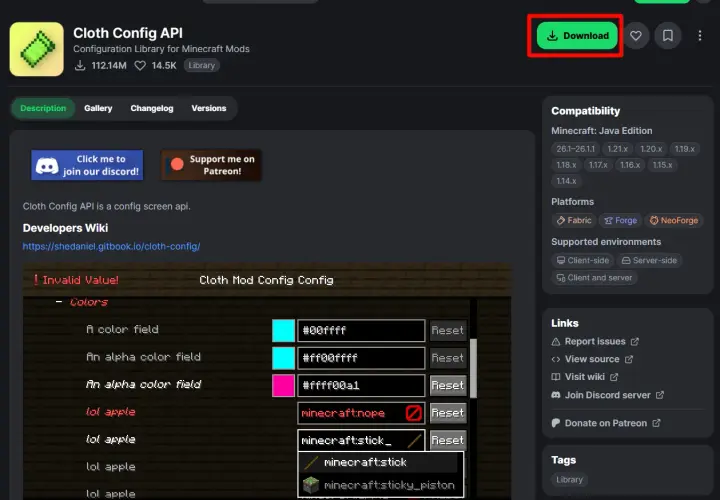Collapse the Colors section in config screenshot
The height and width of the screenshot is (500, 720).
pyautogui.click(x=59, y=302)
